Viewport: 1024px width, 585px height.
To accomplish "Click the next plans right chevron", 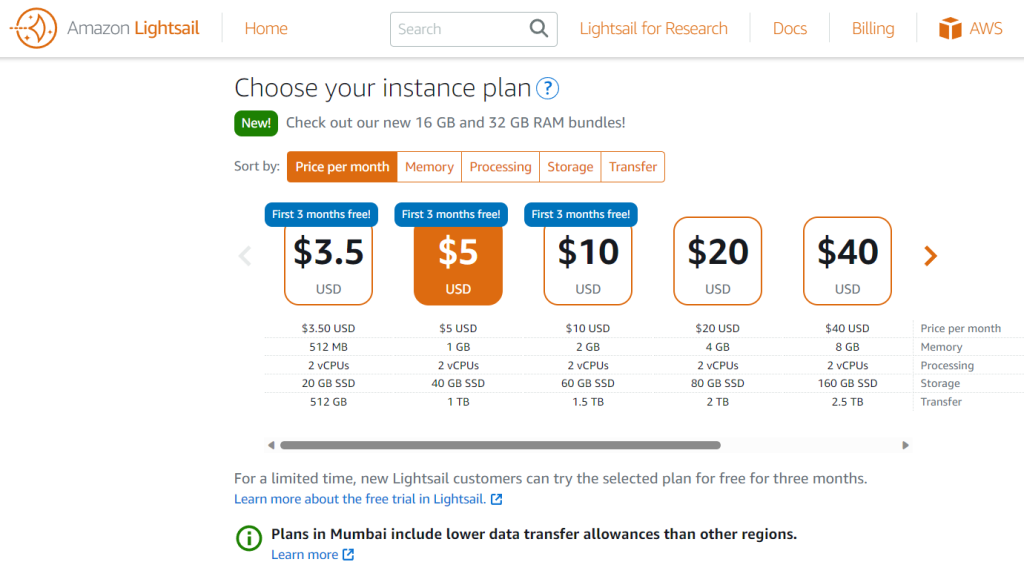I will (x=930, y=256).
